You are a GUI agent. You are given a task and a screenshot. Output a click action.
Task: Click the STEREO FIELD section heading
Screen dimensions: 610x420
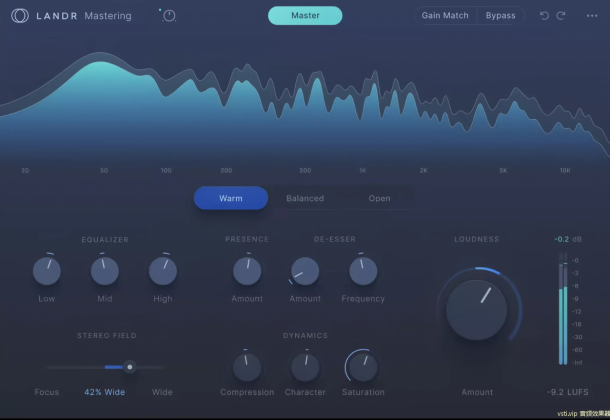click(x=107, y=336)
